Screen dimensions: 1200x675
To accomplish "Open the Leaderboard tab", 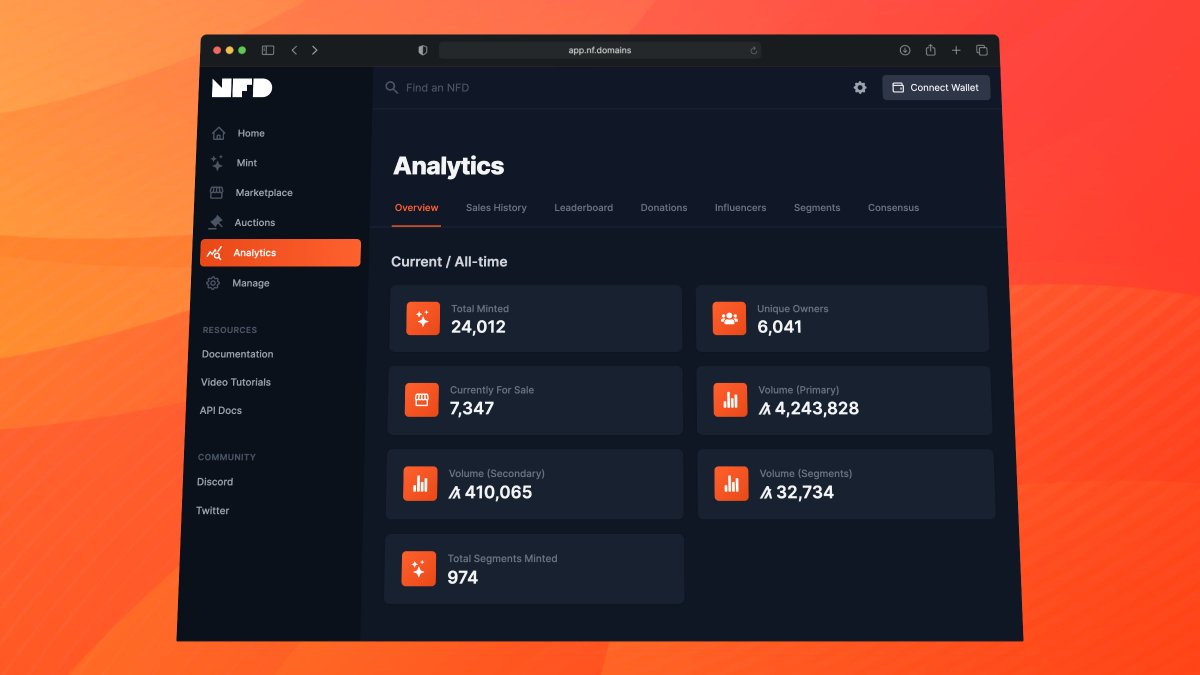I will coord(584,208).
